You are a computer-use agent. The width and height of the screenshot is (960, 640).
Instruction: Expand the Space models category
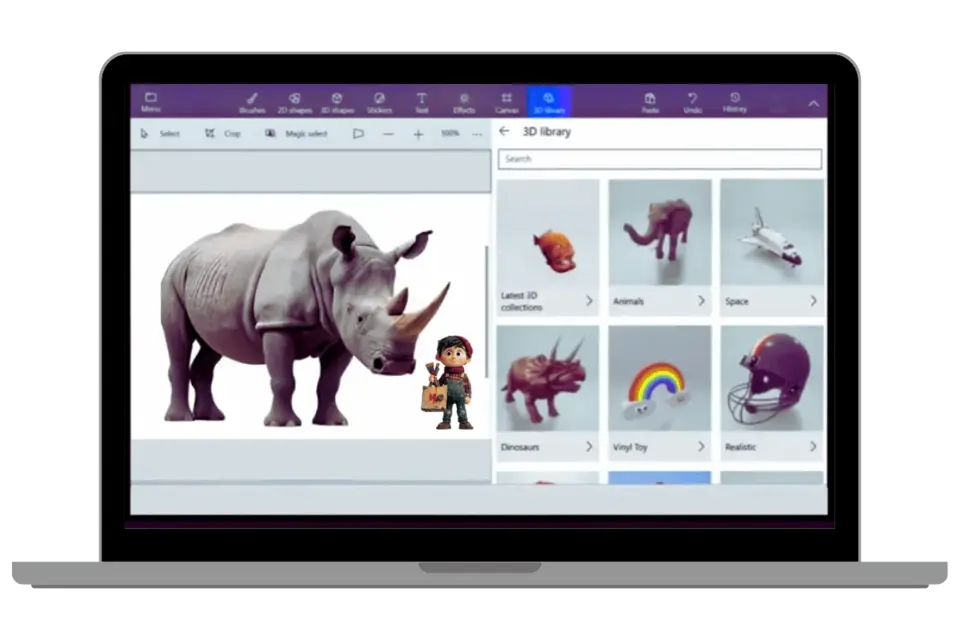click(x=812, y=301)
